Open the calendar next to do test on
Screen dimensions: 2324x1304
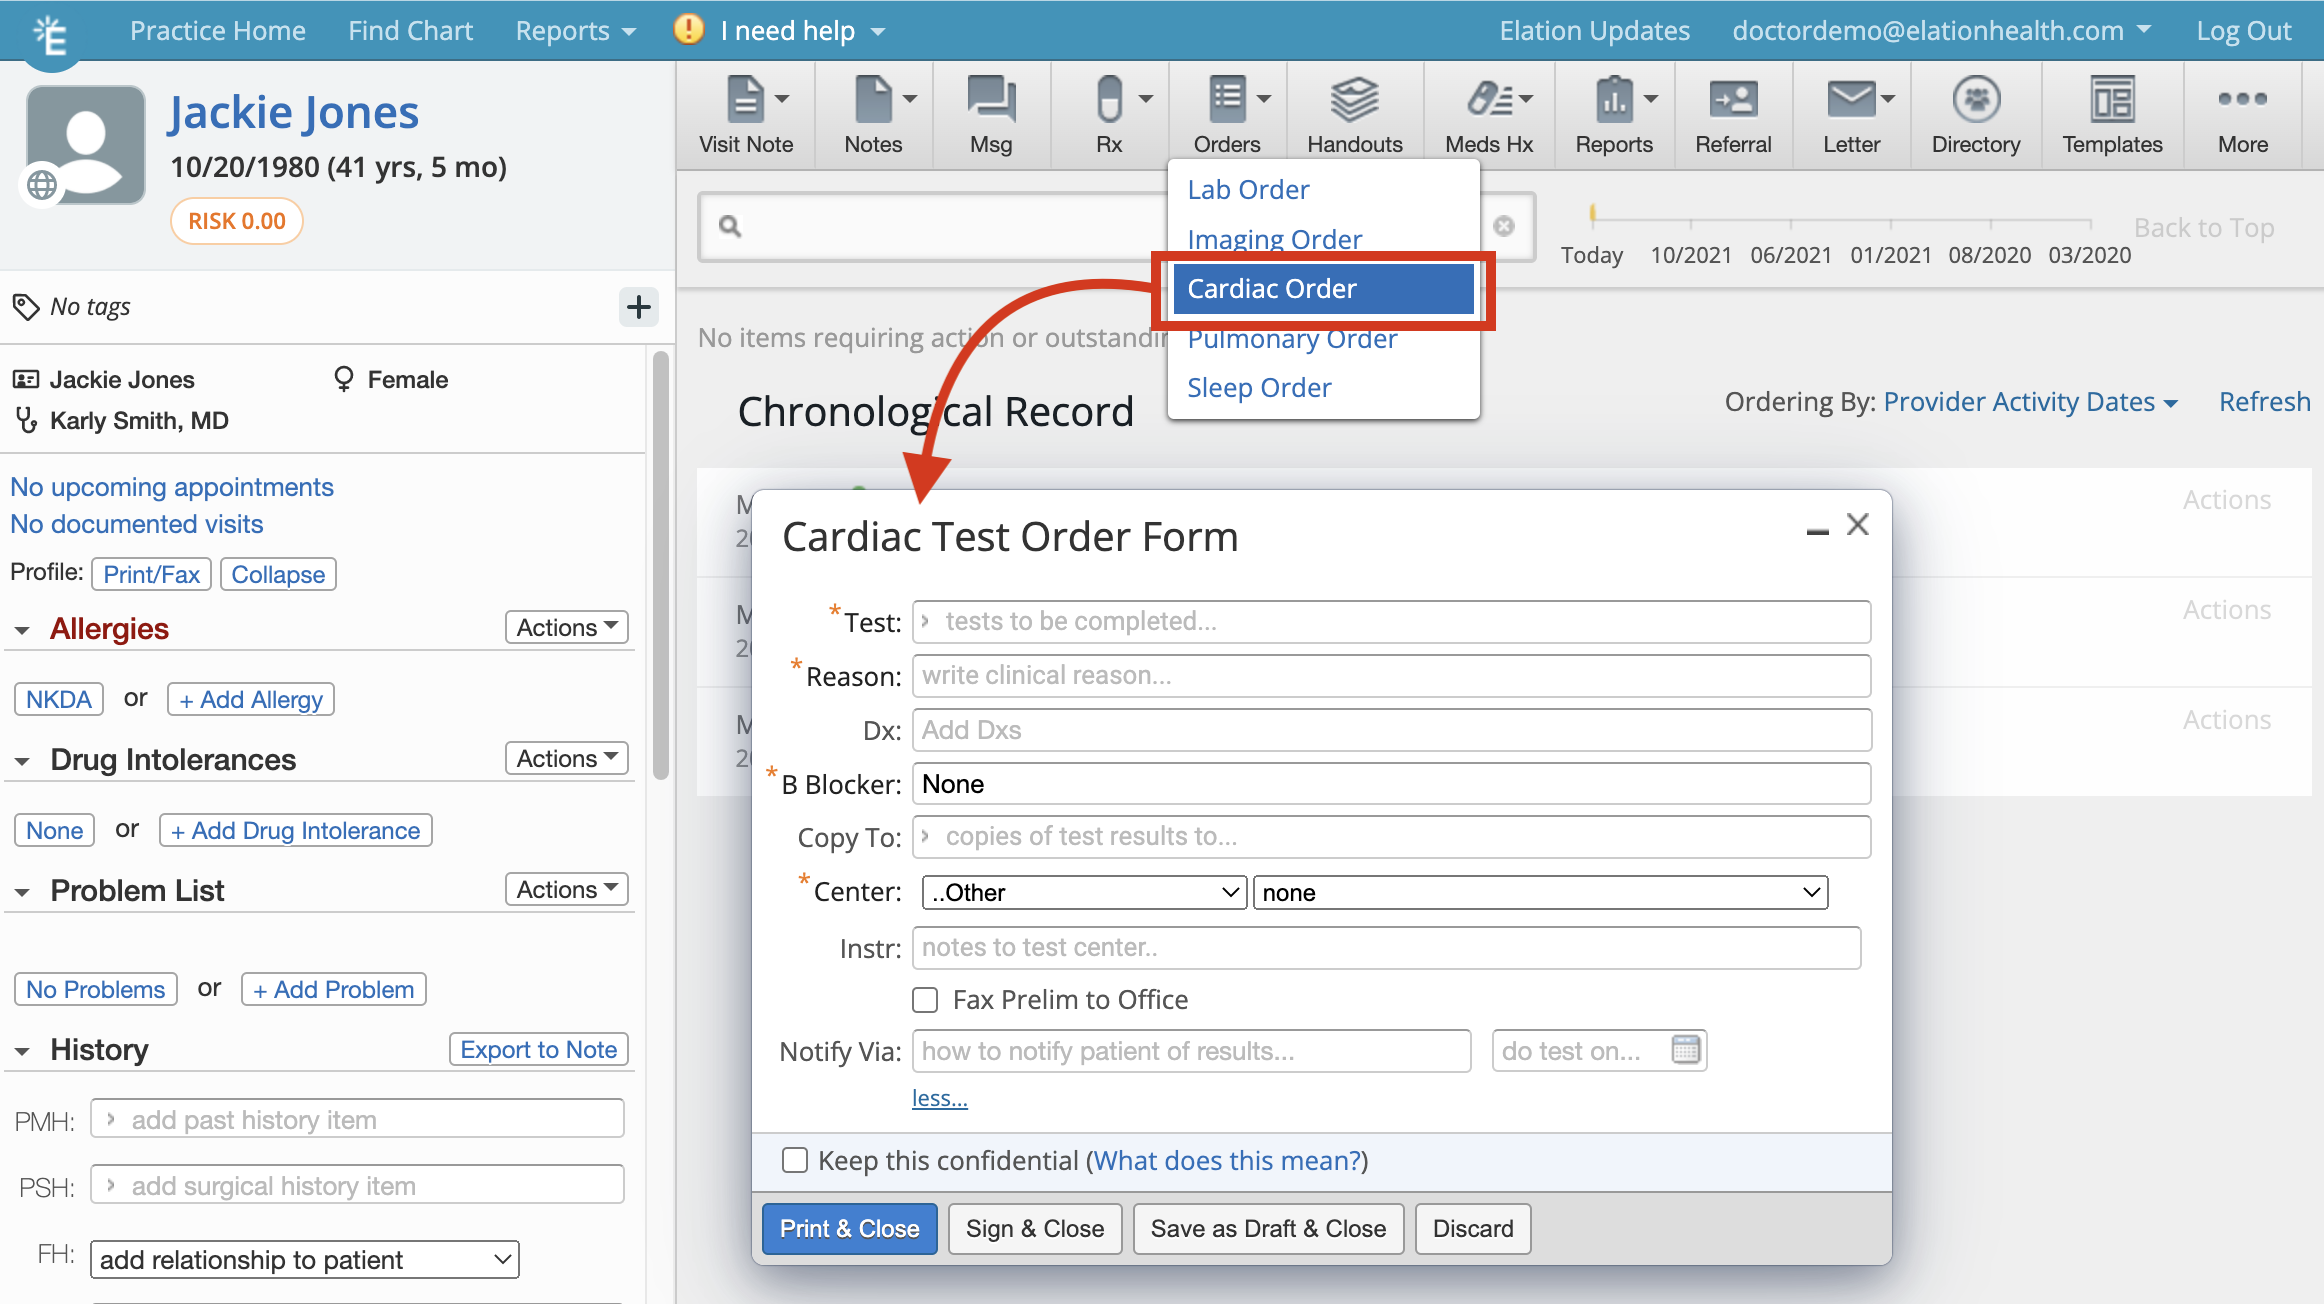(1687, 1049)
